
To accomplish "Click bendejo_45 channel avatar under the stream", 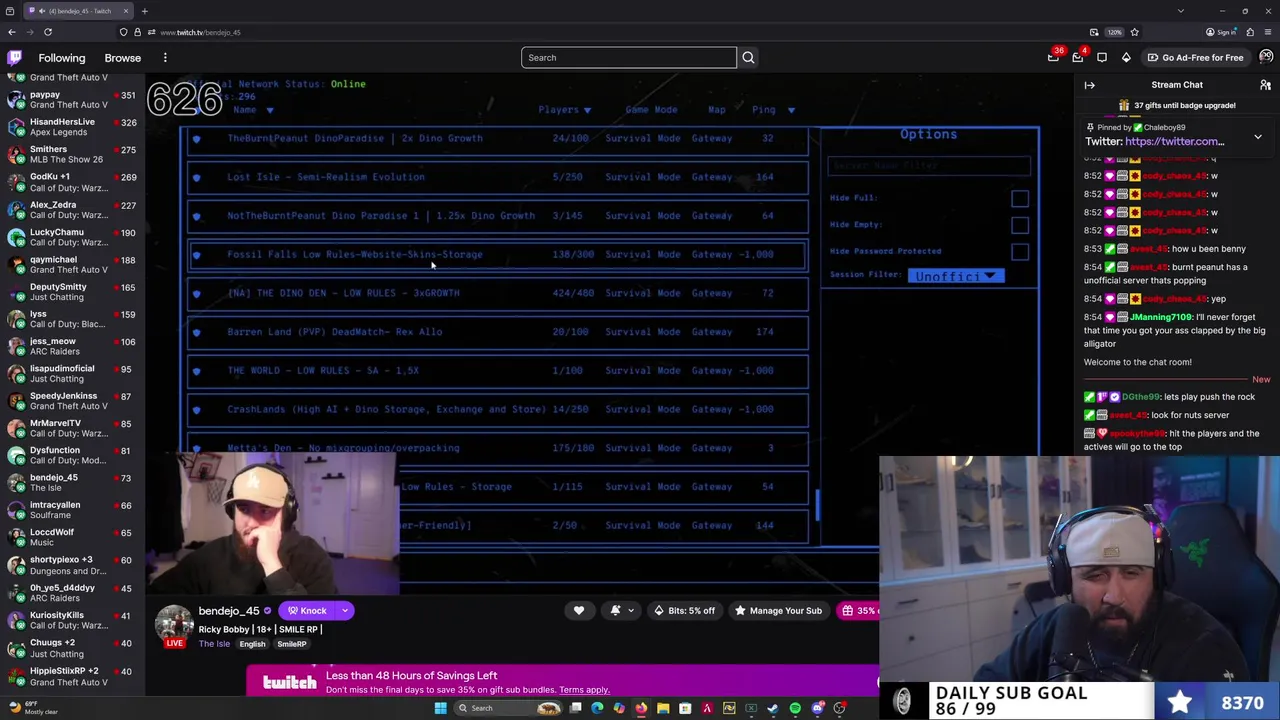I will click(x=174, y=624).
